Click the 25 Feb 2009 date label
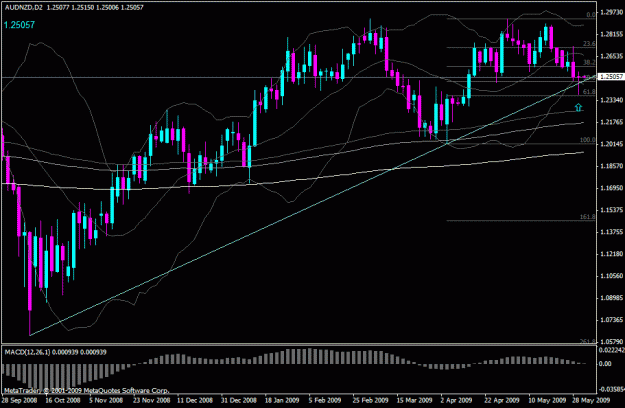625x408 pixels. pyautogui.click(x=370, y=400)
